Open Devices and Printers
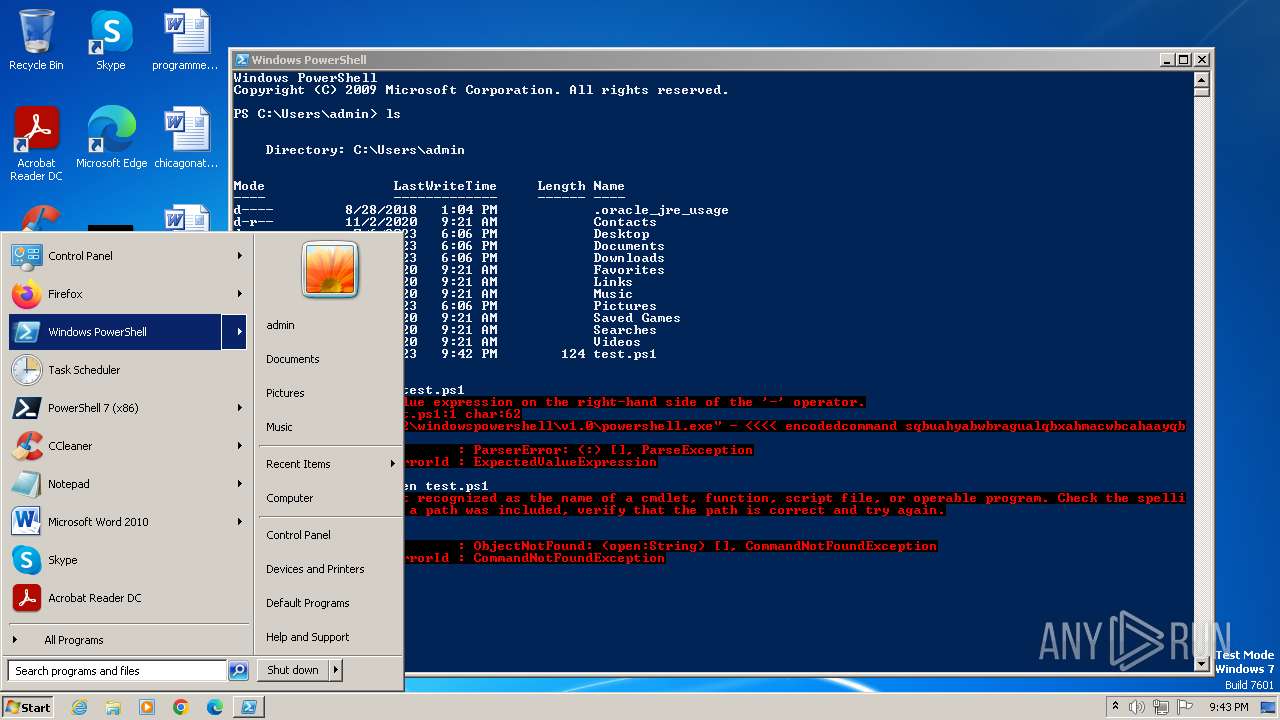Viewport: 1280px width, 720px height. 330,569
